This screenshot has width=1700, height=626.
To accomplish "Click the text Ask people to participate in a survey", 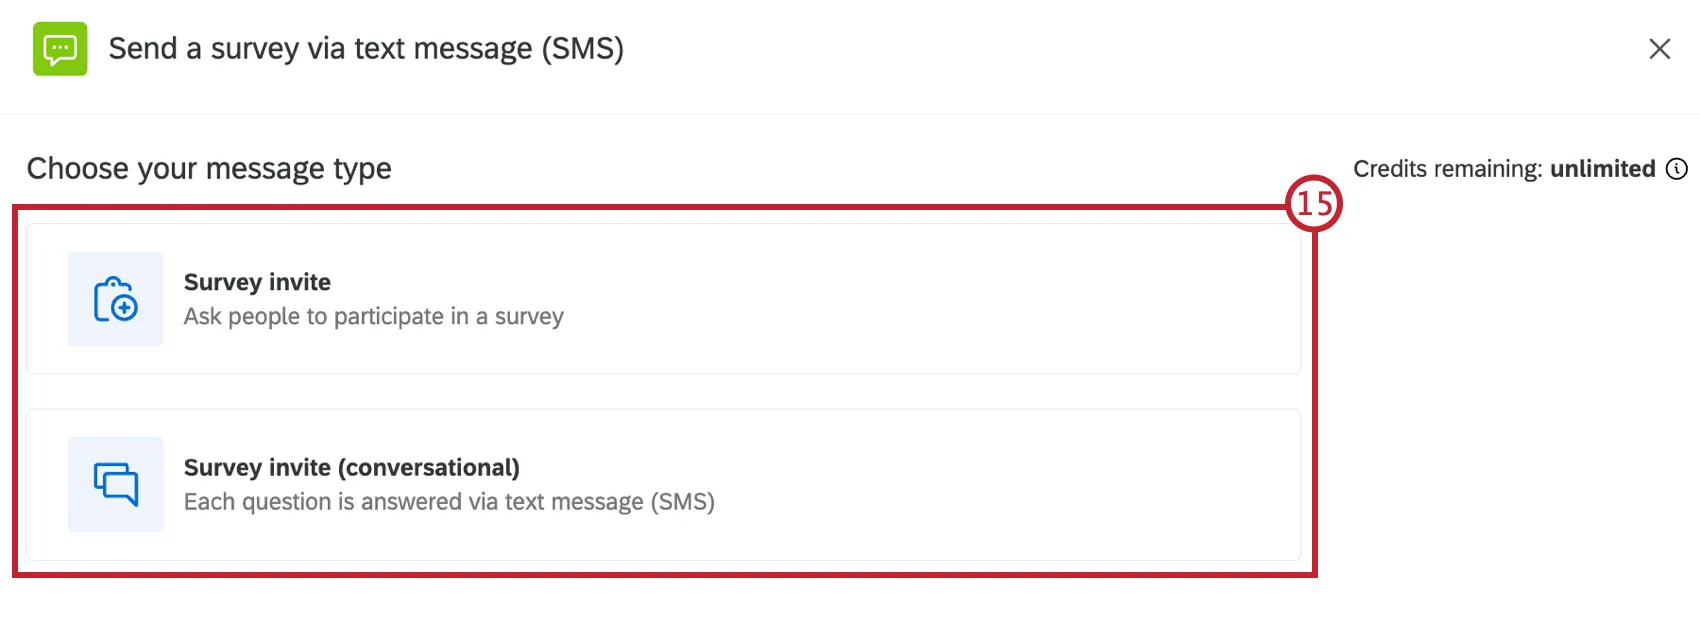I will pos(373,316).
